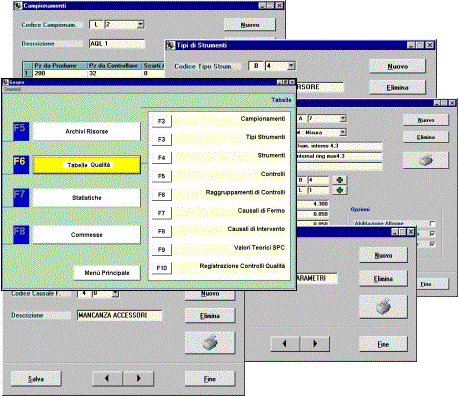This screenshot has width=458, height=396.
Task: Click the left arrow in the ARAMETRI window
Action: (x=285, y=344)
